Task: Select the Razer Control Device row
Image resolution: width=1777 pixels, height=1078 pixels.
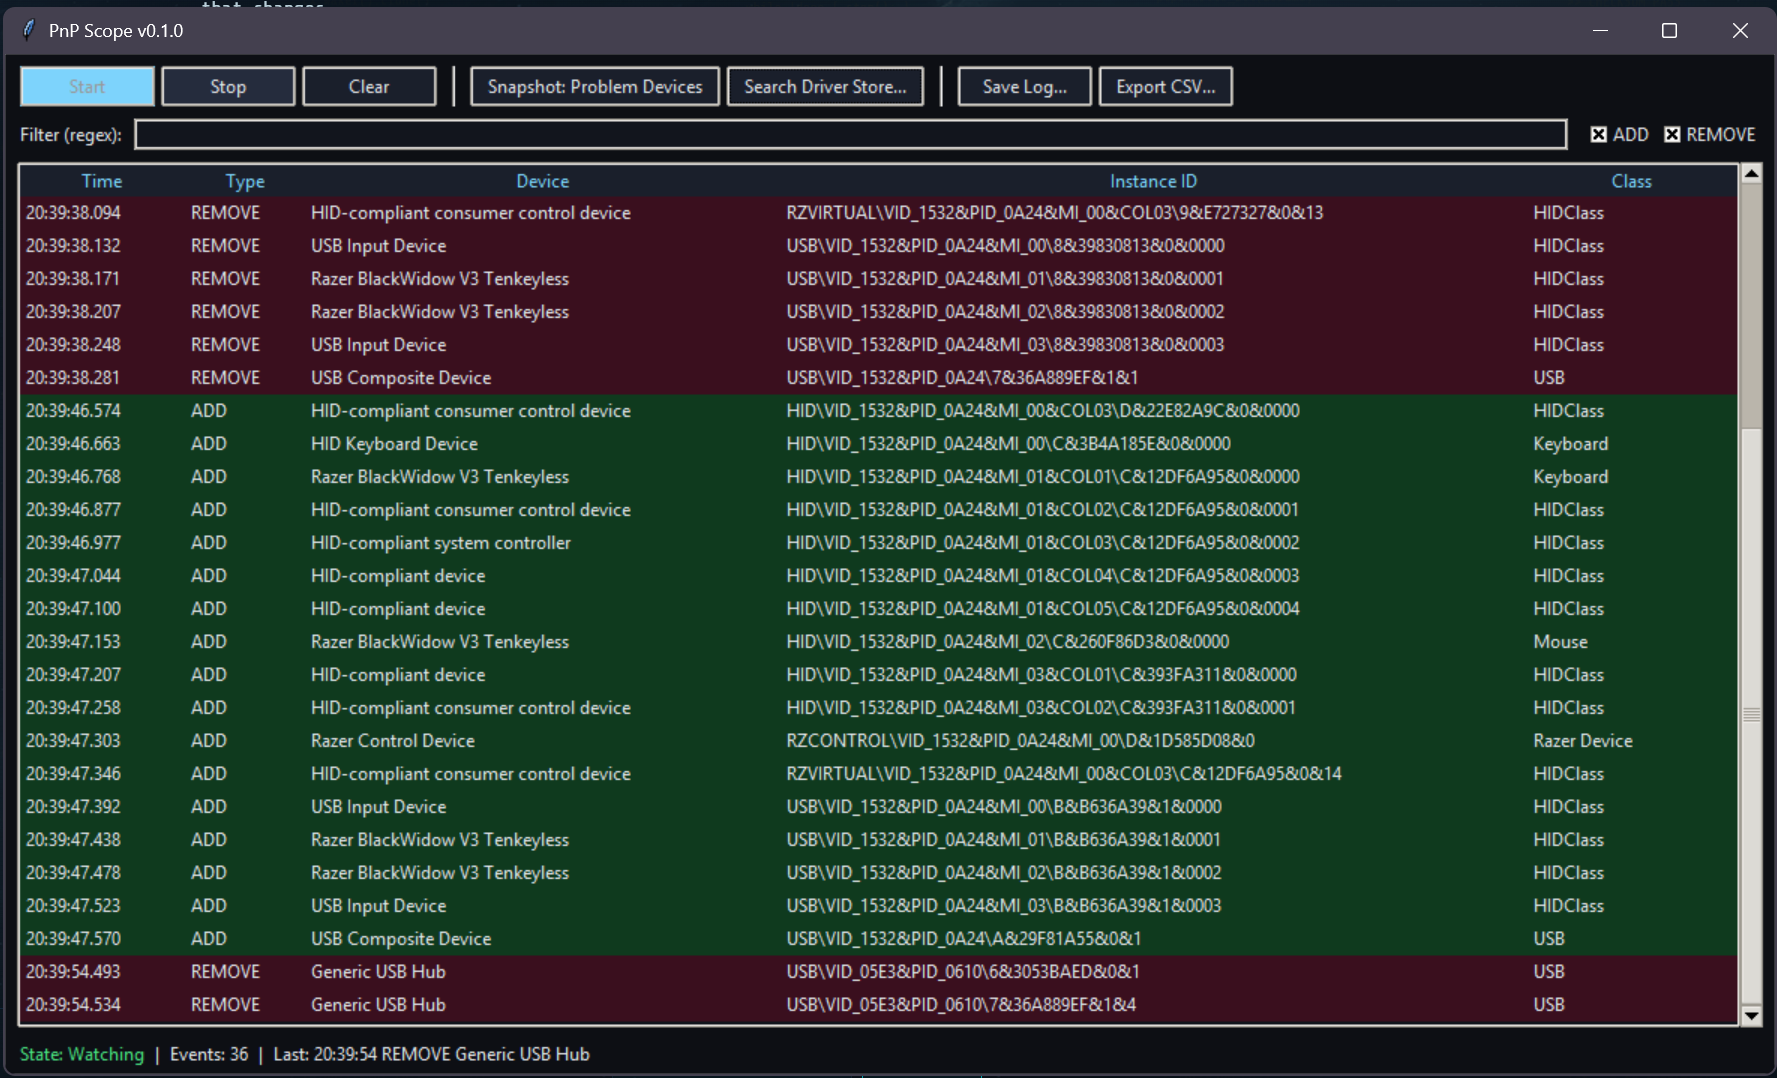Action: click(x=878, y=740)
